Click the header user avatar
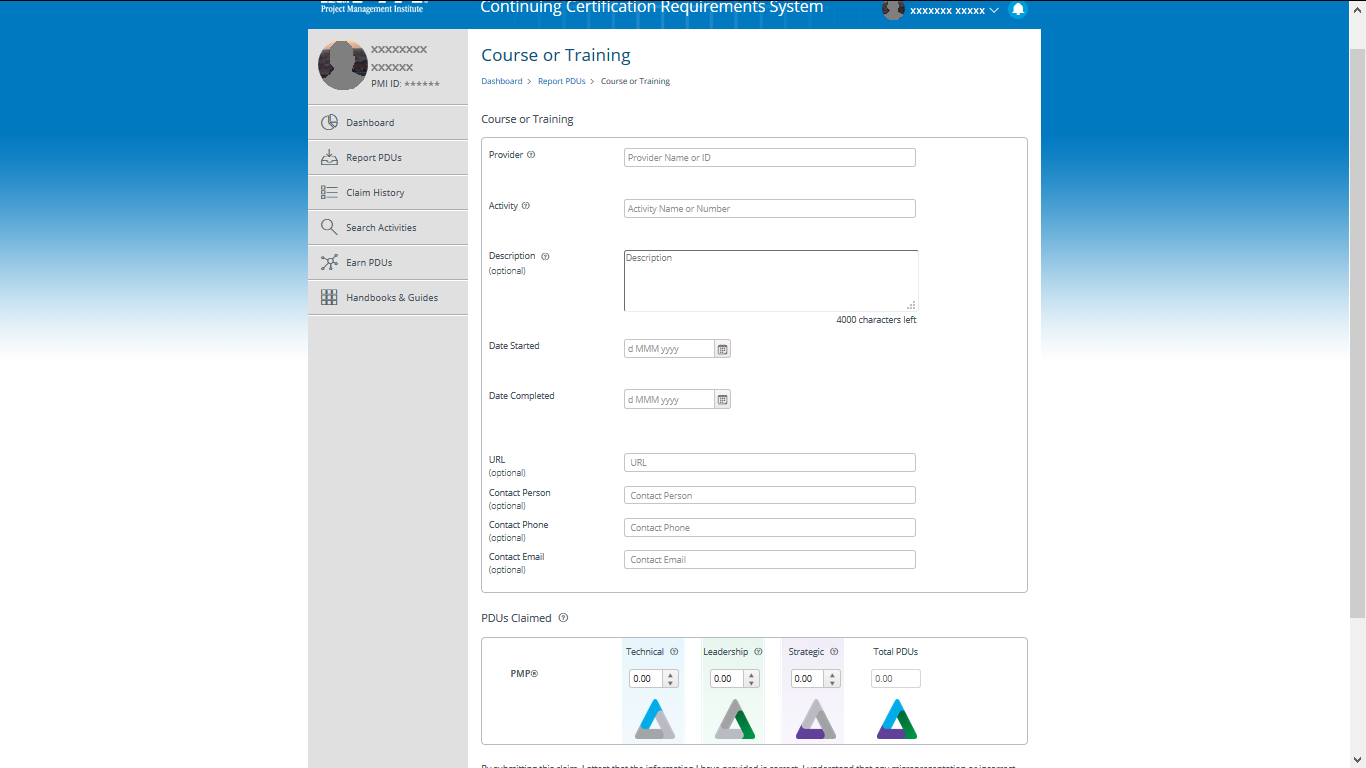This screenshot has width=1366, height=768. pyautogui.click(x=893, y=9)
